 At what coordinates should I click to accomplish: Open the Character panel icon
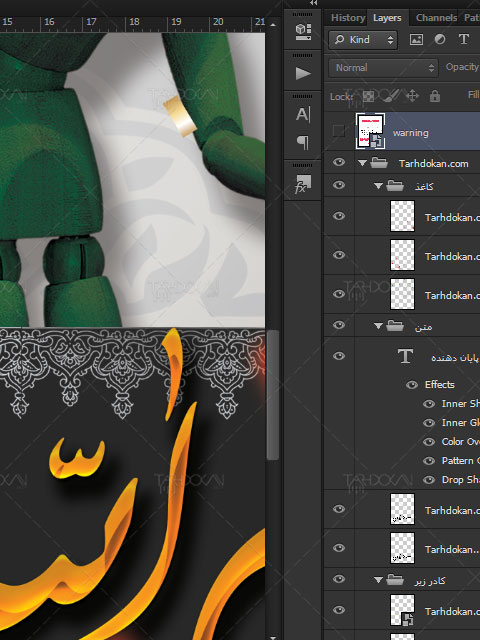tap(302, 115)
